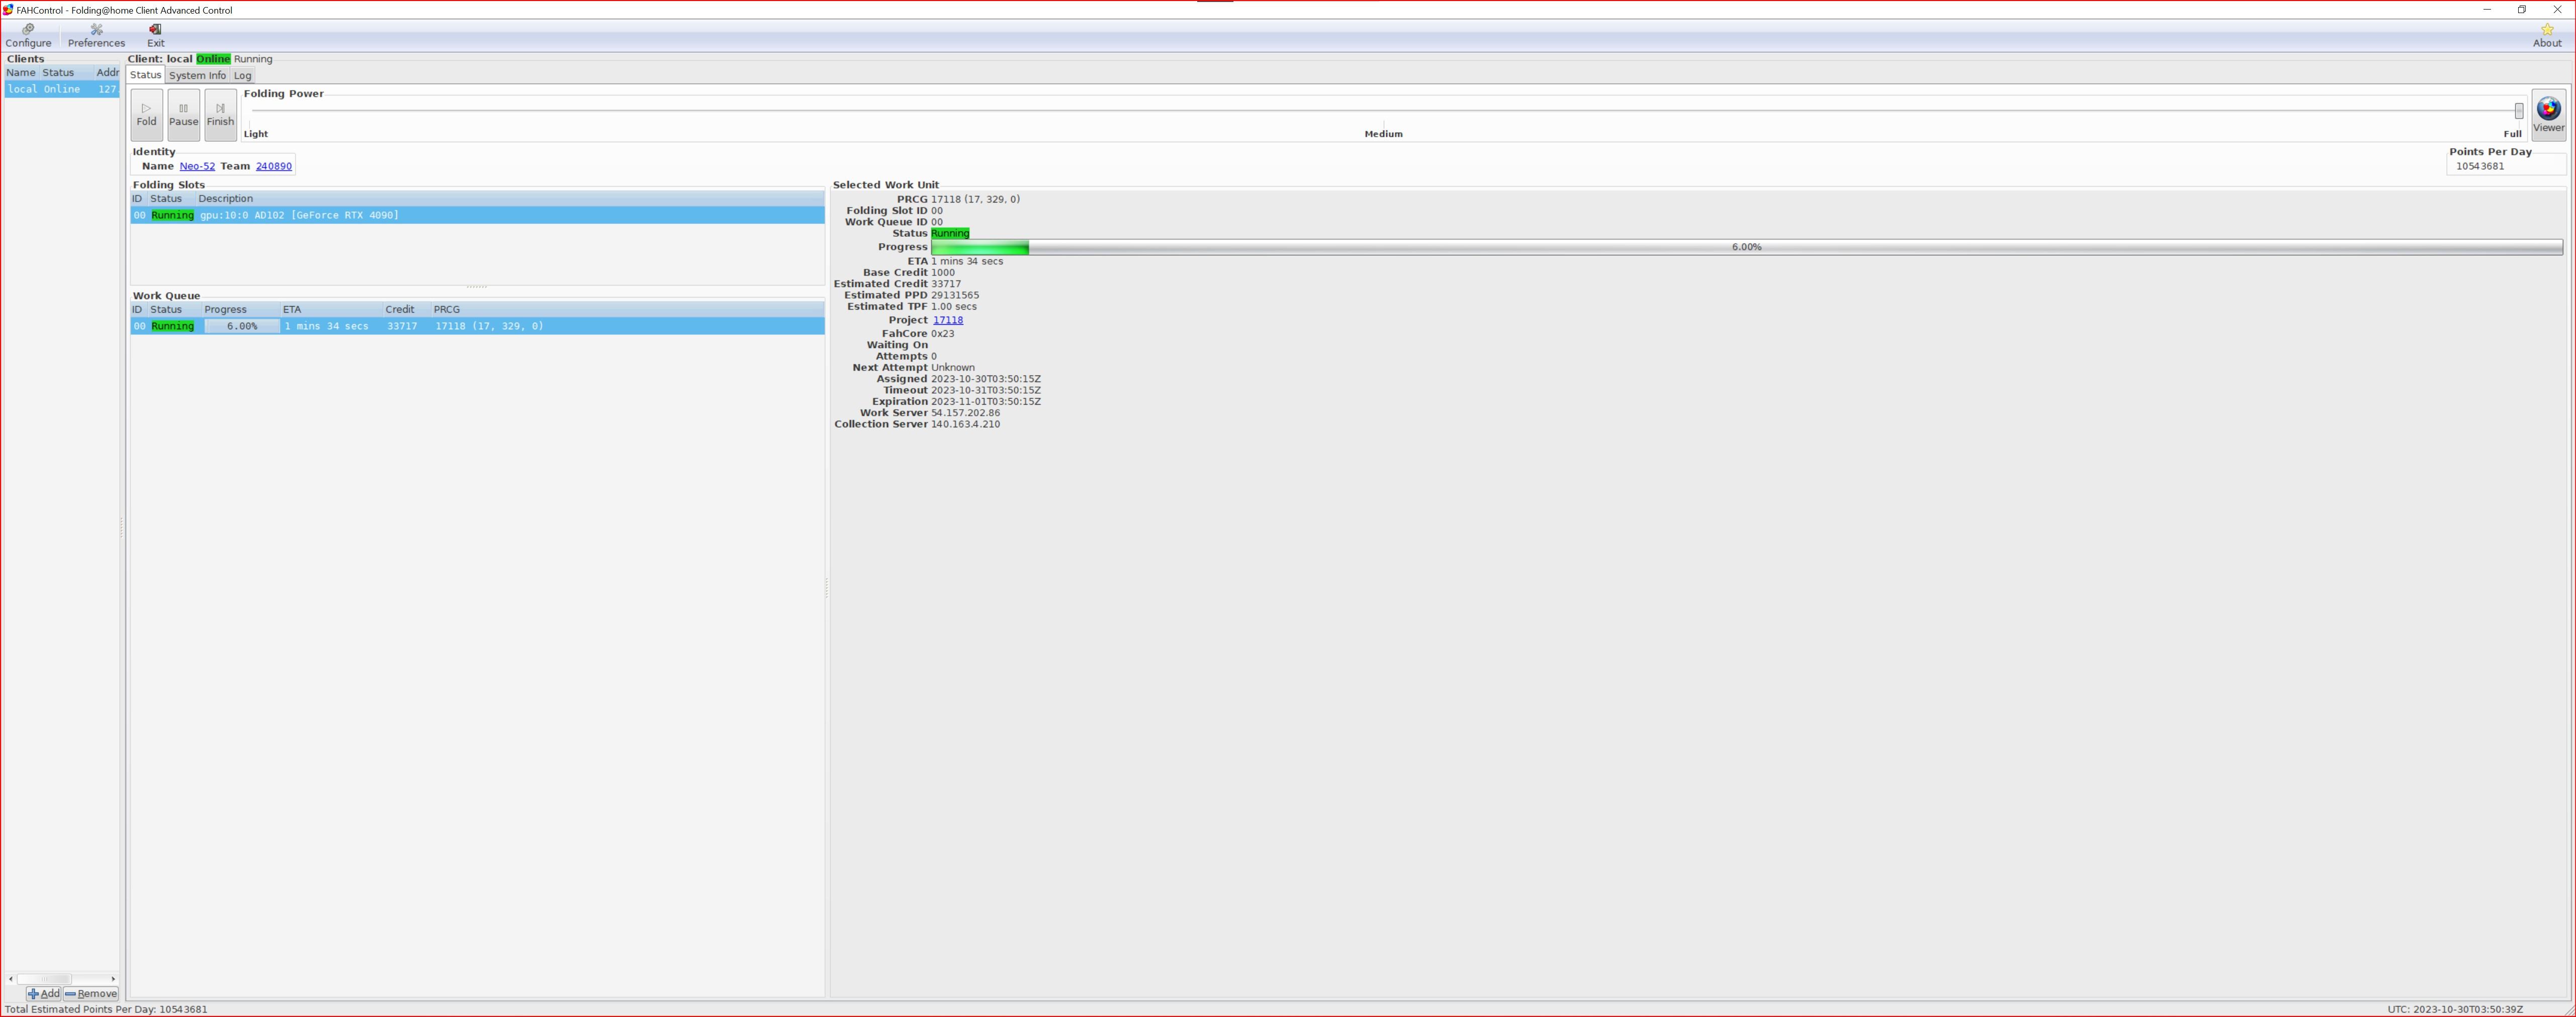Click the Add client button

[44, 993]
